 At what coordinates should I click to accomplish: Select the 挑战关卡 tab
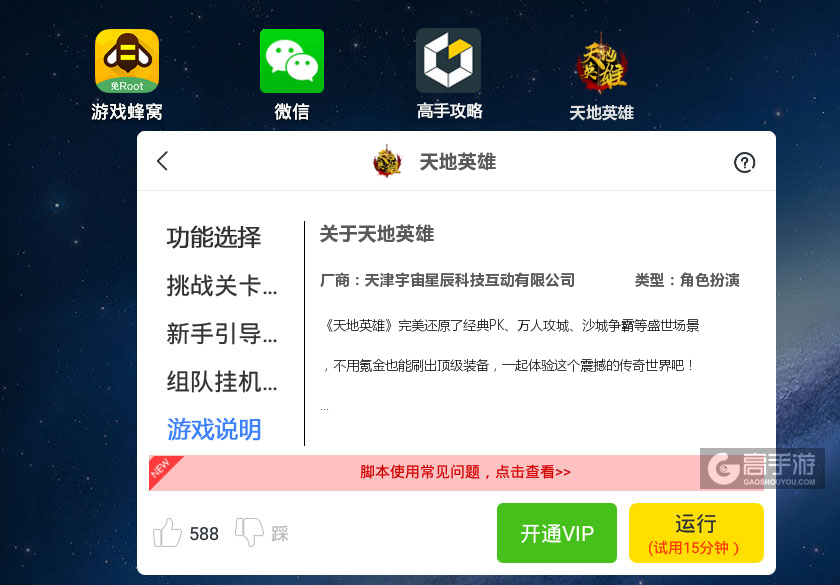pyautogui.click(x=222, y=286)
